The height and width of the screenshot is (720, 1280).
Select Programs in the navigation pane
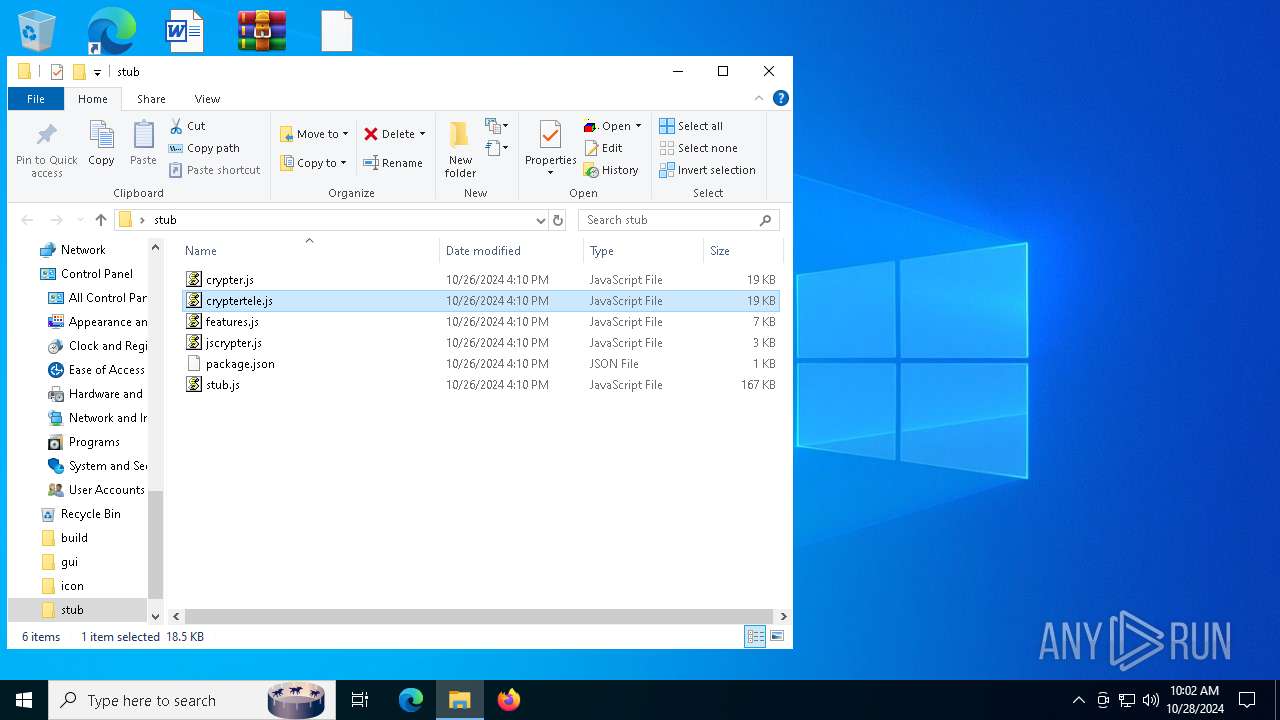[x=94, y=442]
